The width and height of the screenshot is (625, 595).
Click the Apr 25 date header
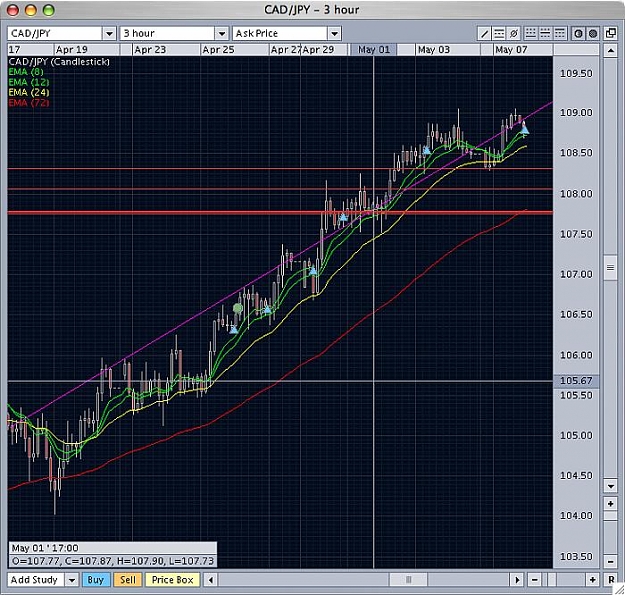[x=218, y=50]
